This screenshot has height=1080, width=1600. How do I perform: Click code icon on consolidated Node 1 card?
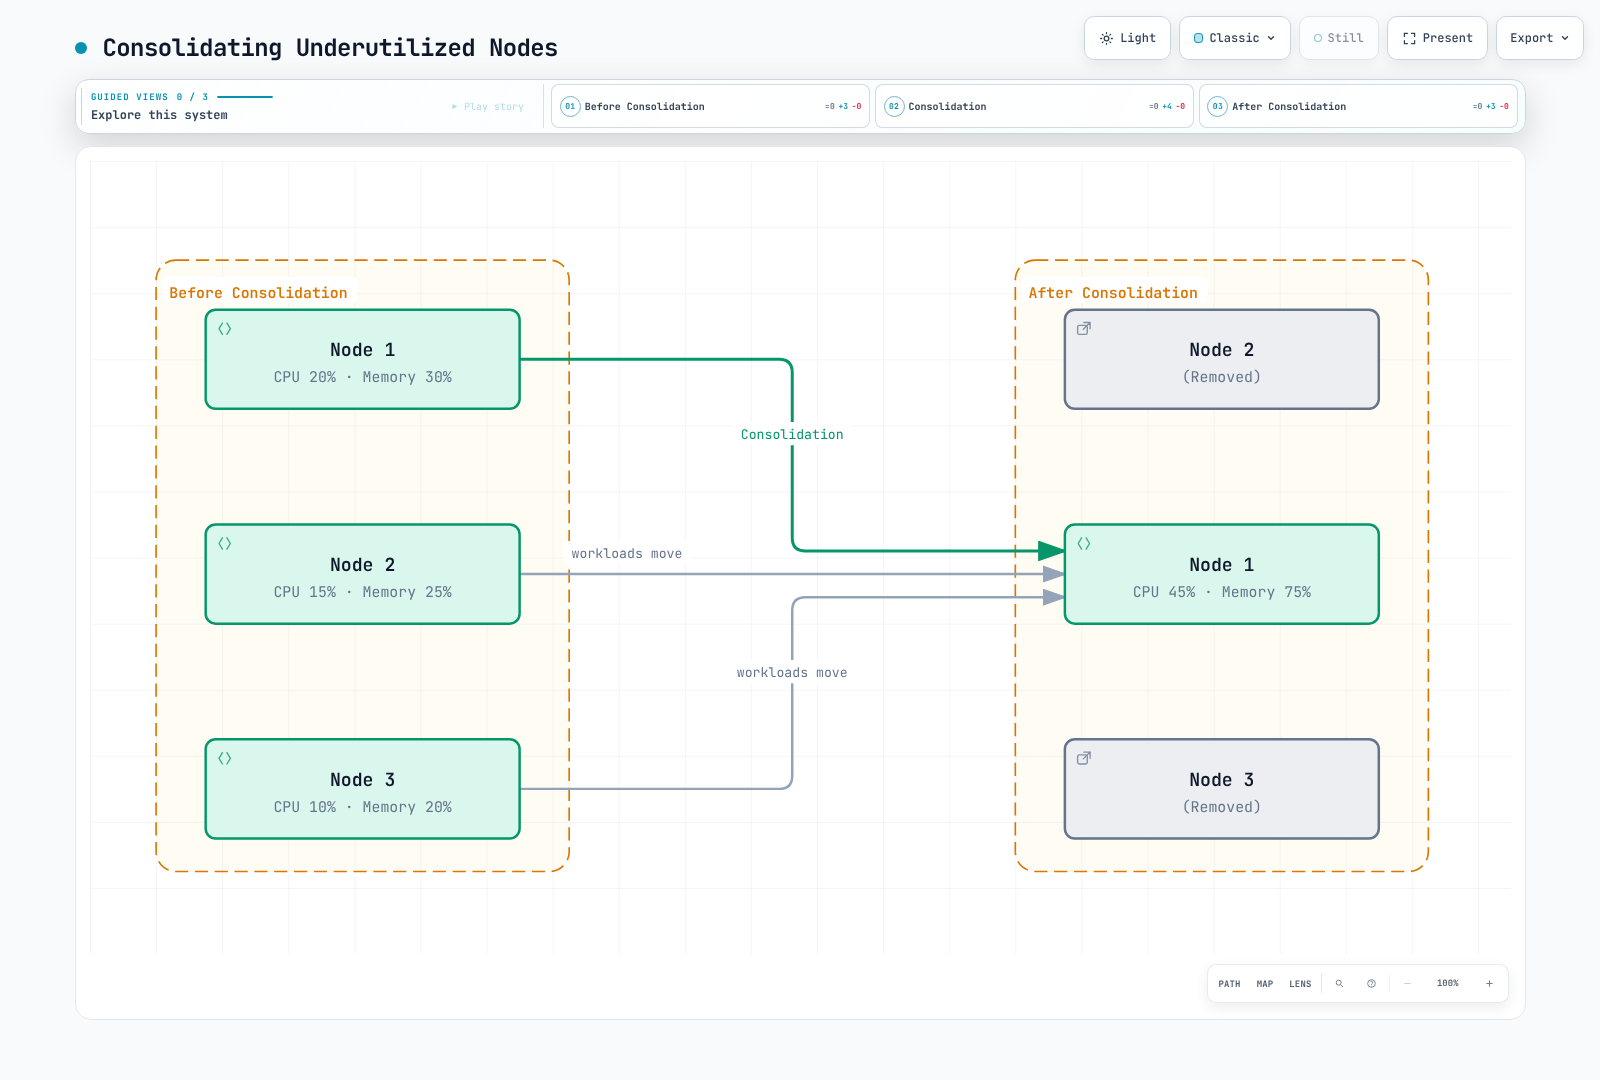pyautogui.click(x=1084, y=544)
